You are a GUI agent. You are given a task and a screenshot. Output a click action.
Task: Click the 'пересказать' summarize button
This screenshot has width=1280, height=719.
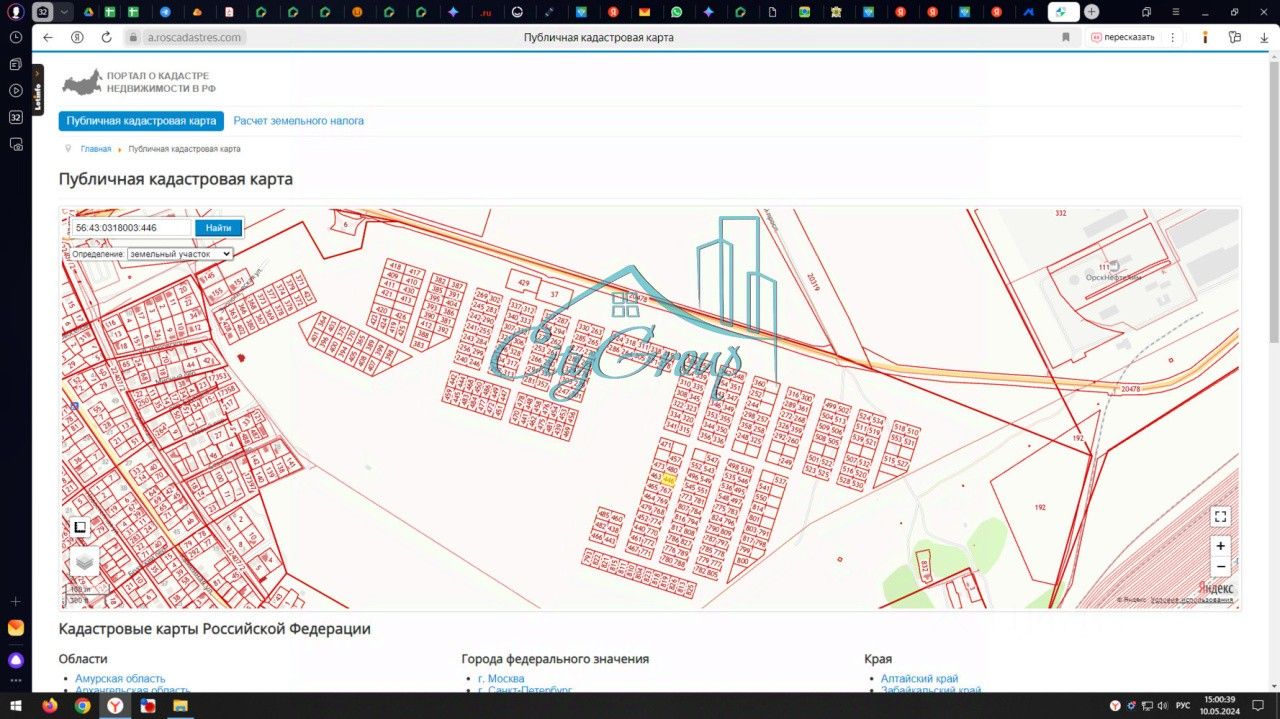click(x=1123, y=37)
